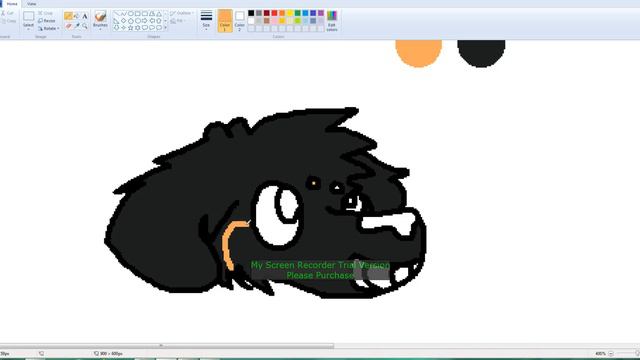Choose the Line shape
The width and height of the screenshot is (640, 360).
point(117,13)
